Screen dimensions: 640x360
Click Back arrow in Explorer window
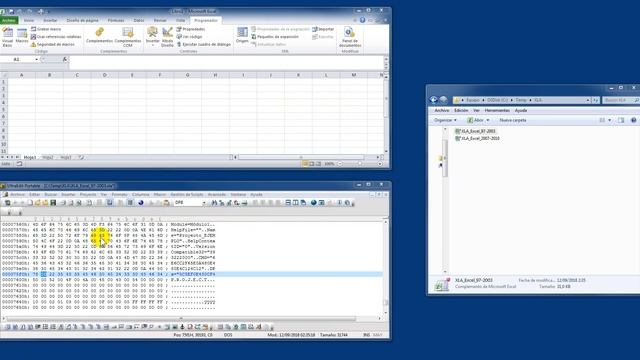433,100
